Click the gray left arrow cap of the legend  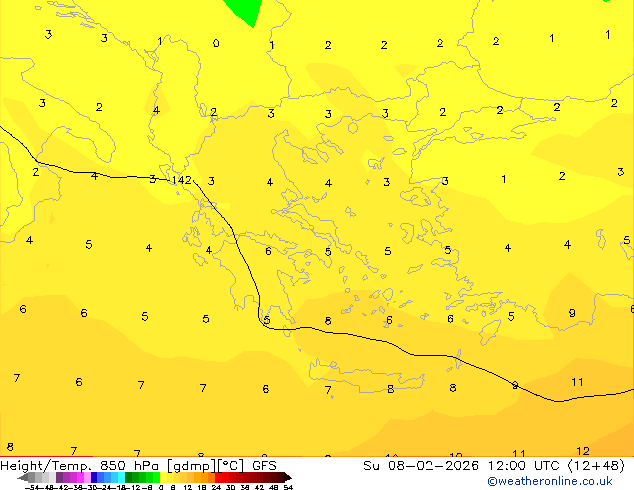pos(23,477)
